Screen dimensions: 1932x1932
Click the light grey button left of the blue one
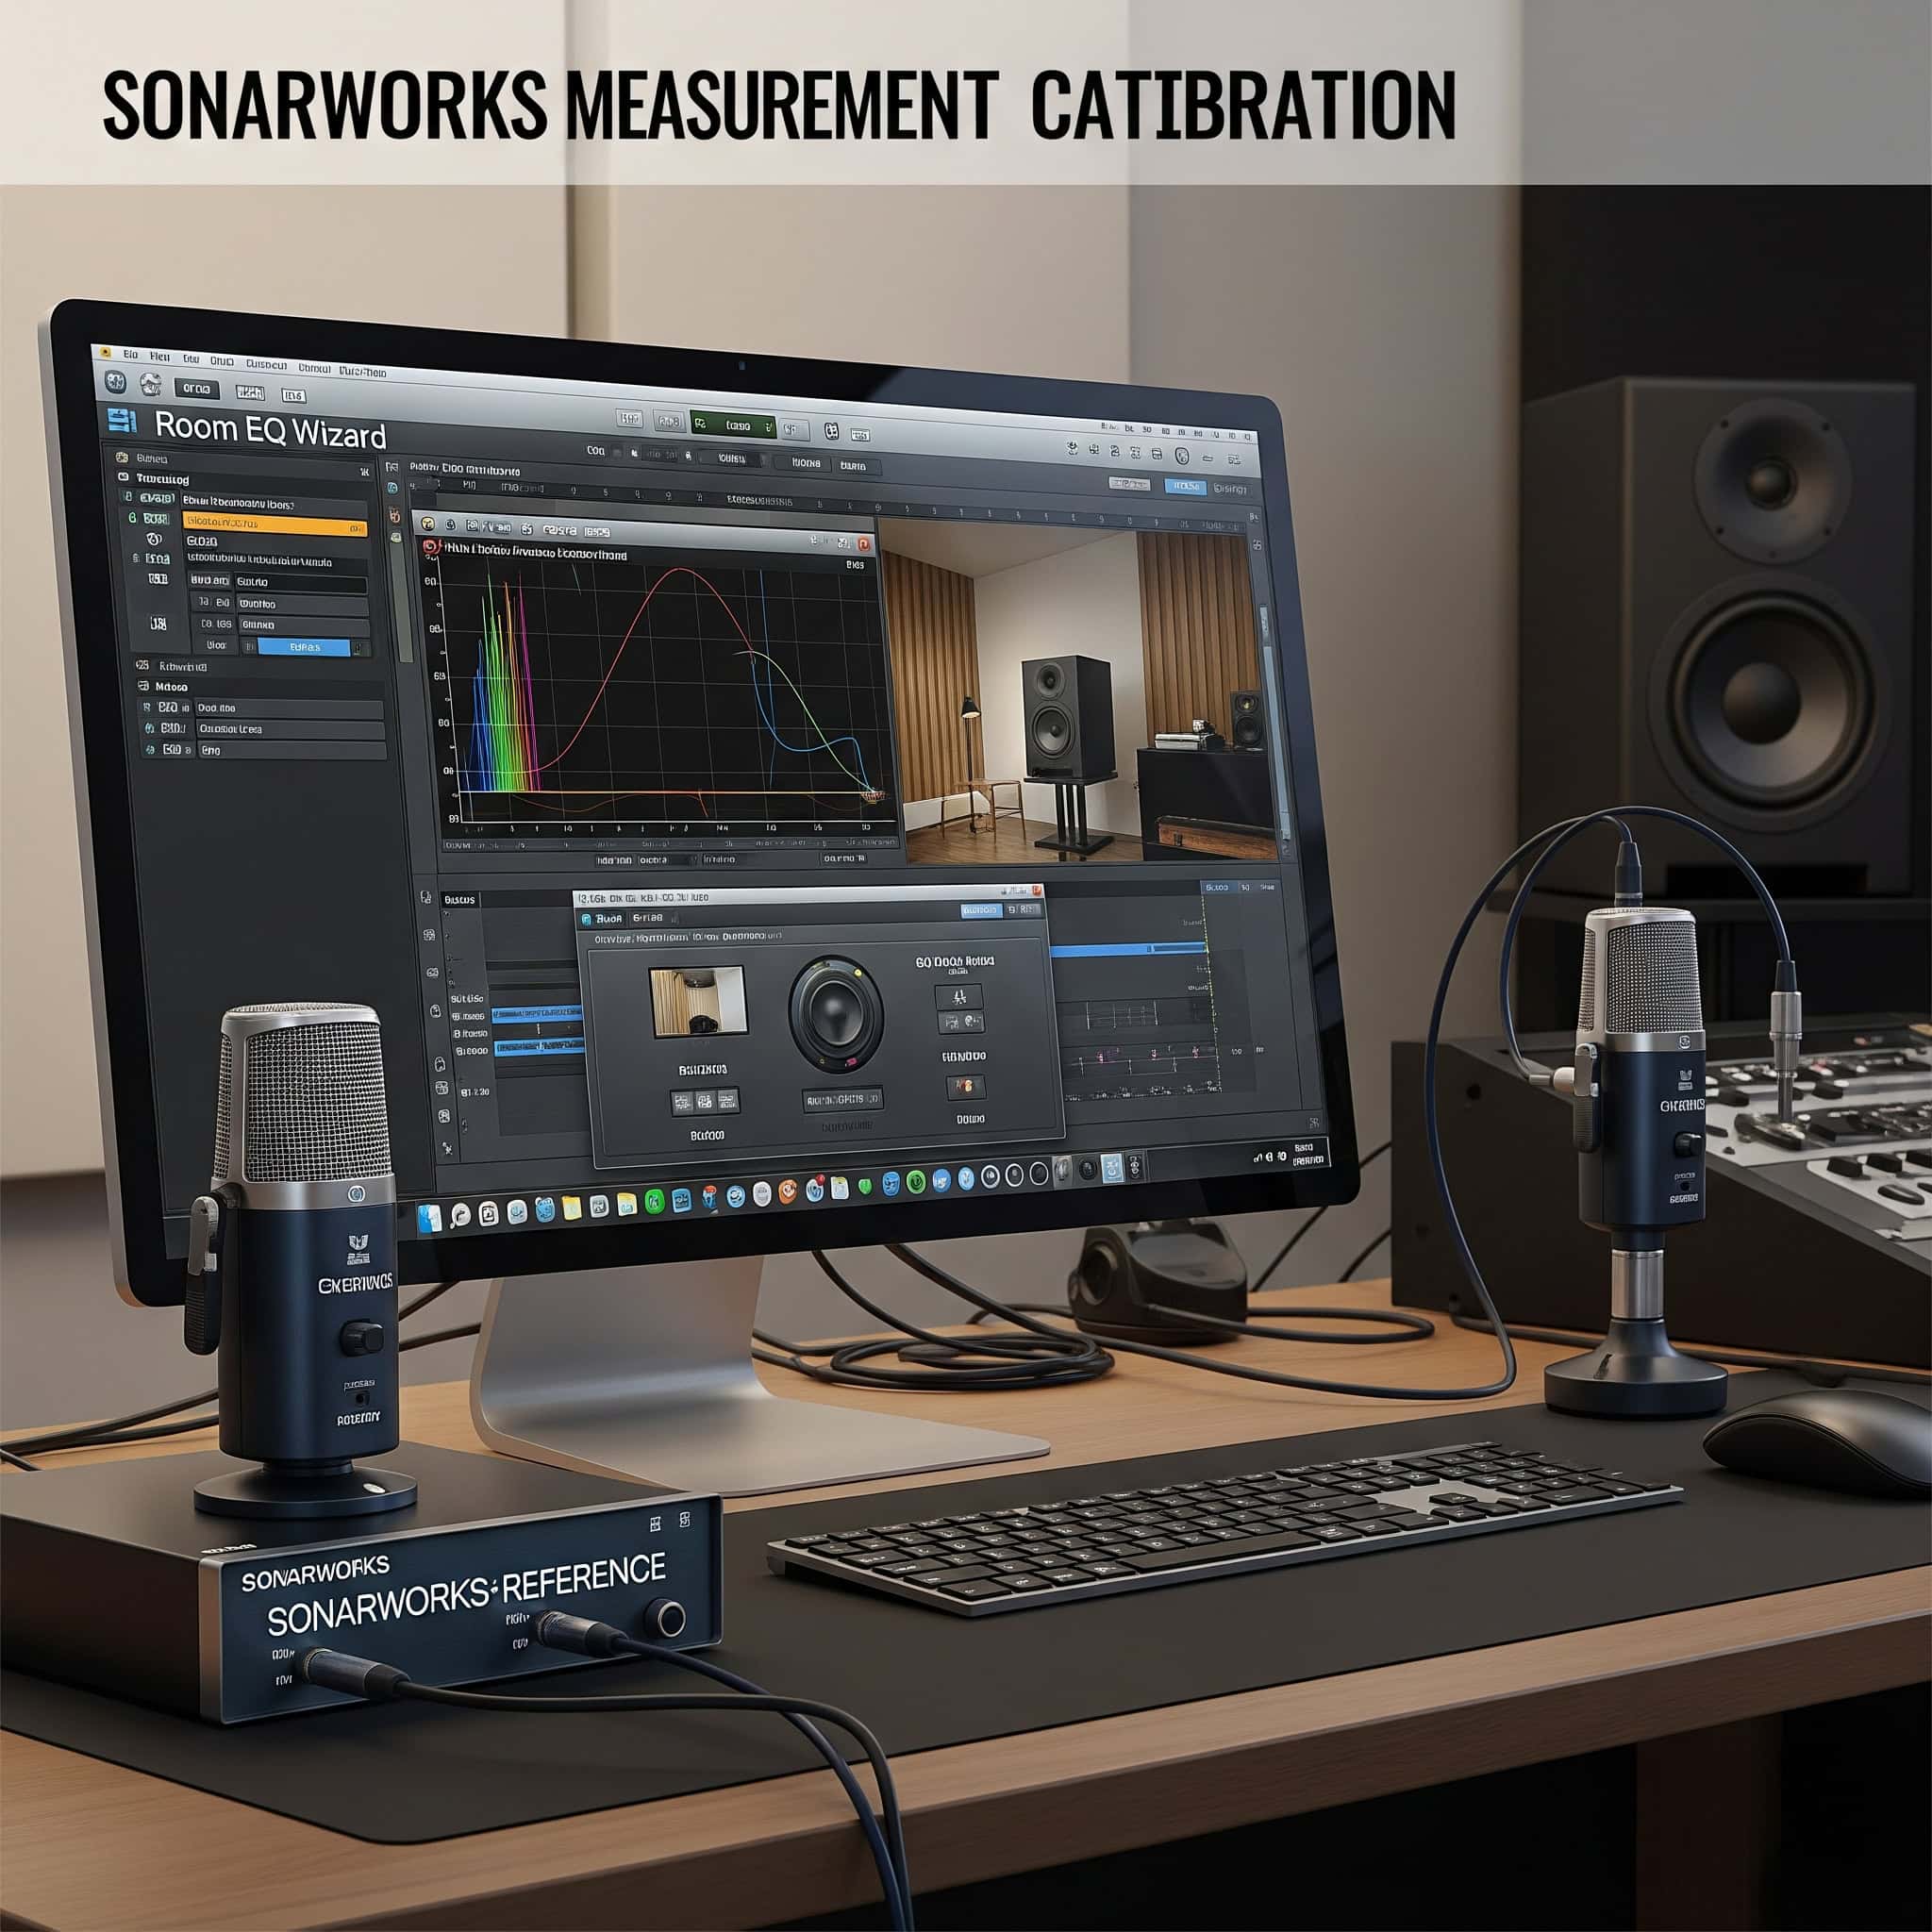[x=1129, y=484]
